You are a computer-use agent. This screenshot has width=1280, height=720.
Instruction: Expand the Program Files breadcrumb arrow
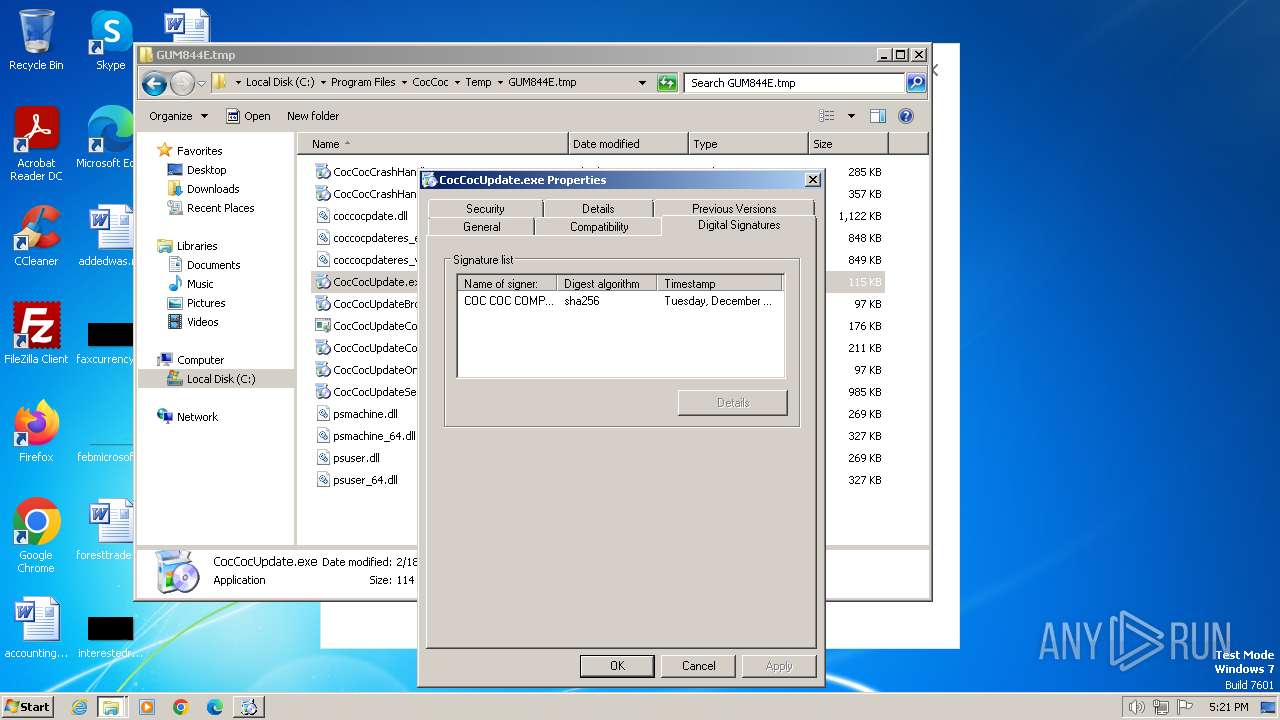coord(405,83)
